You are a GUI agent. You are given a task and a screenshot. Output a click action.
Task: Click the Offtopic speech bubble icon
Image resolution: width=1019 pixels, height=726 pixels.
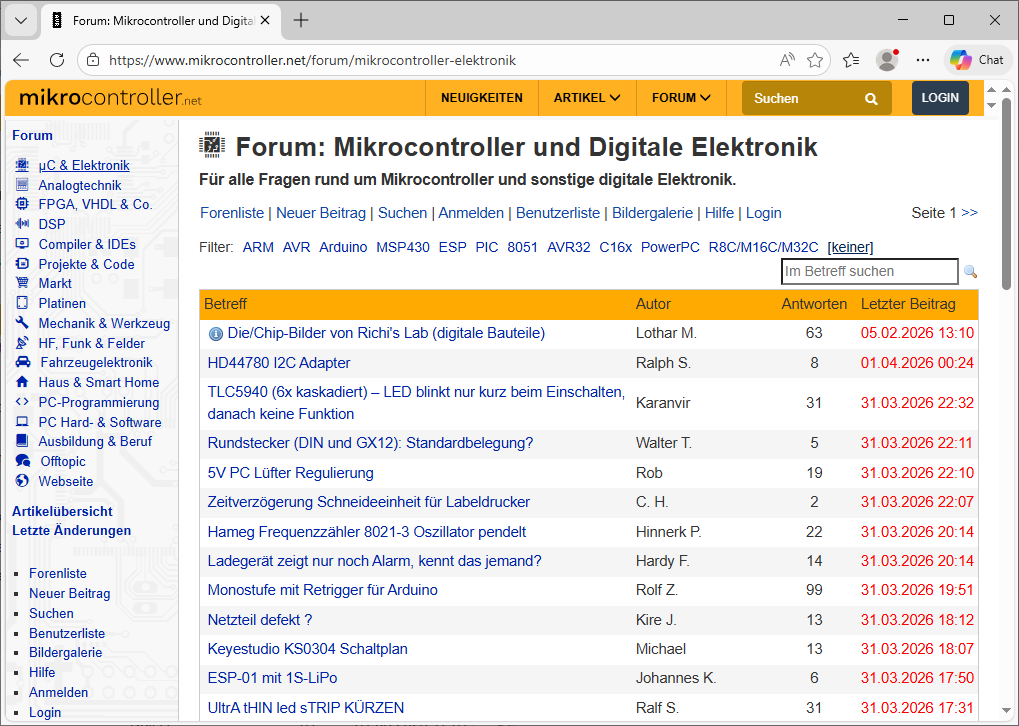tap(22, 461)
